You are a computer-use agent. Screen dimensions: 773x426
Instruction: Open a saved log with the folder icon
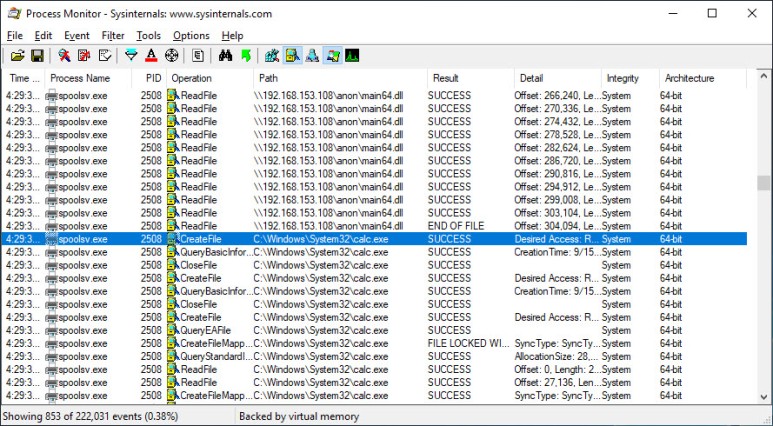point(17,56)
